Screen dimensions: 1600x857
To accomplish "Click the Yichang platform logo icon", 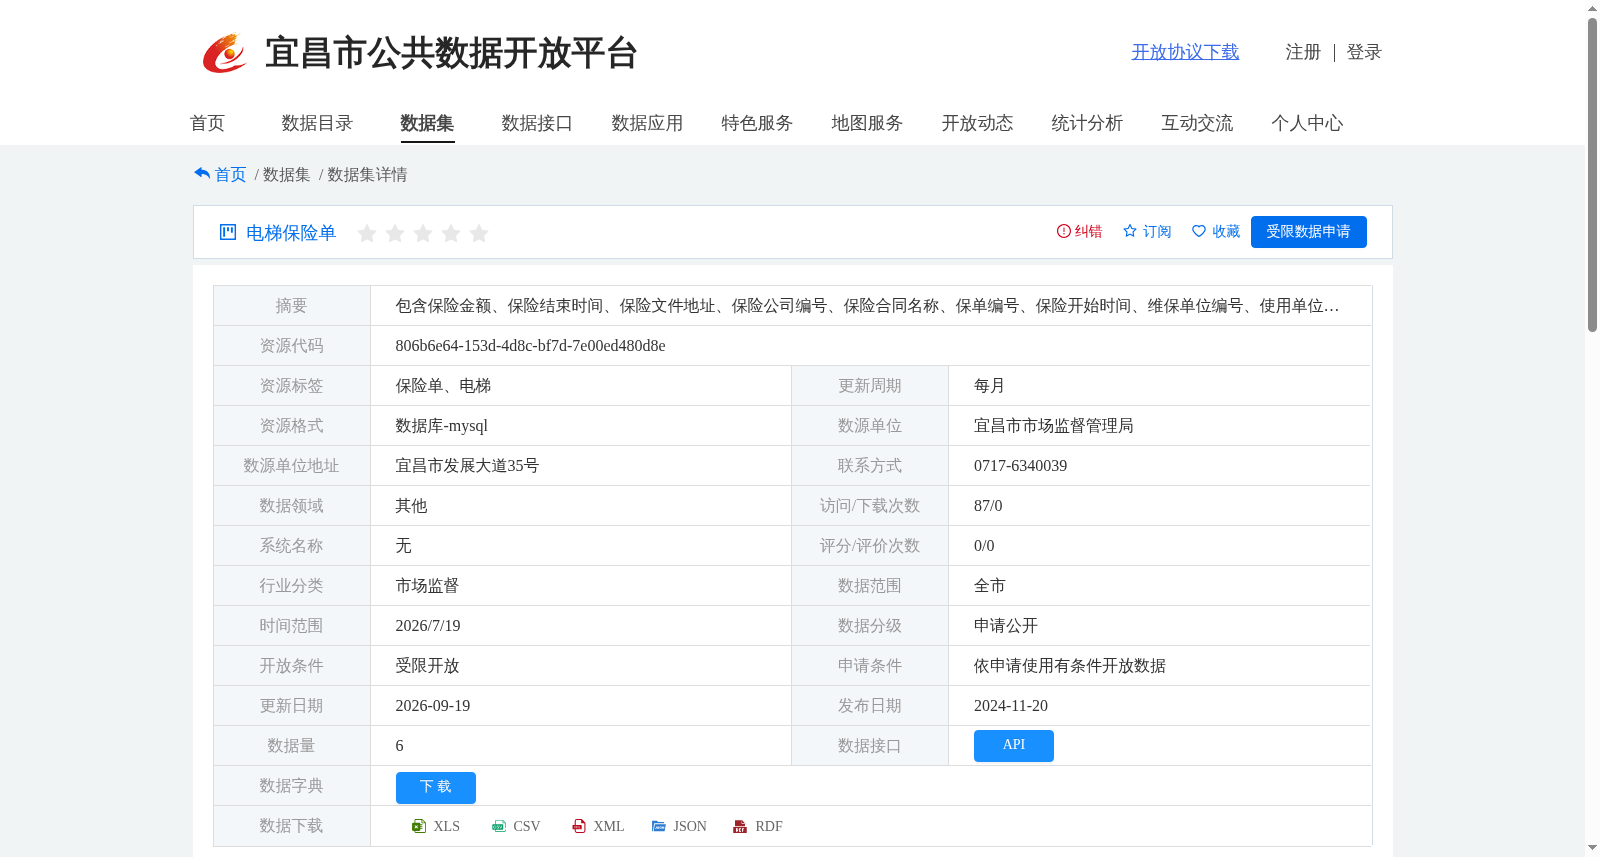I will (x=224, y=53).
